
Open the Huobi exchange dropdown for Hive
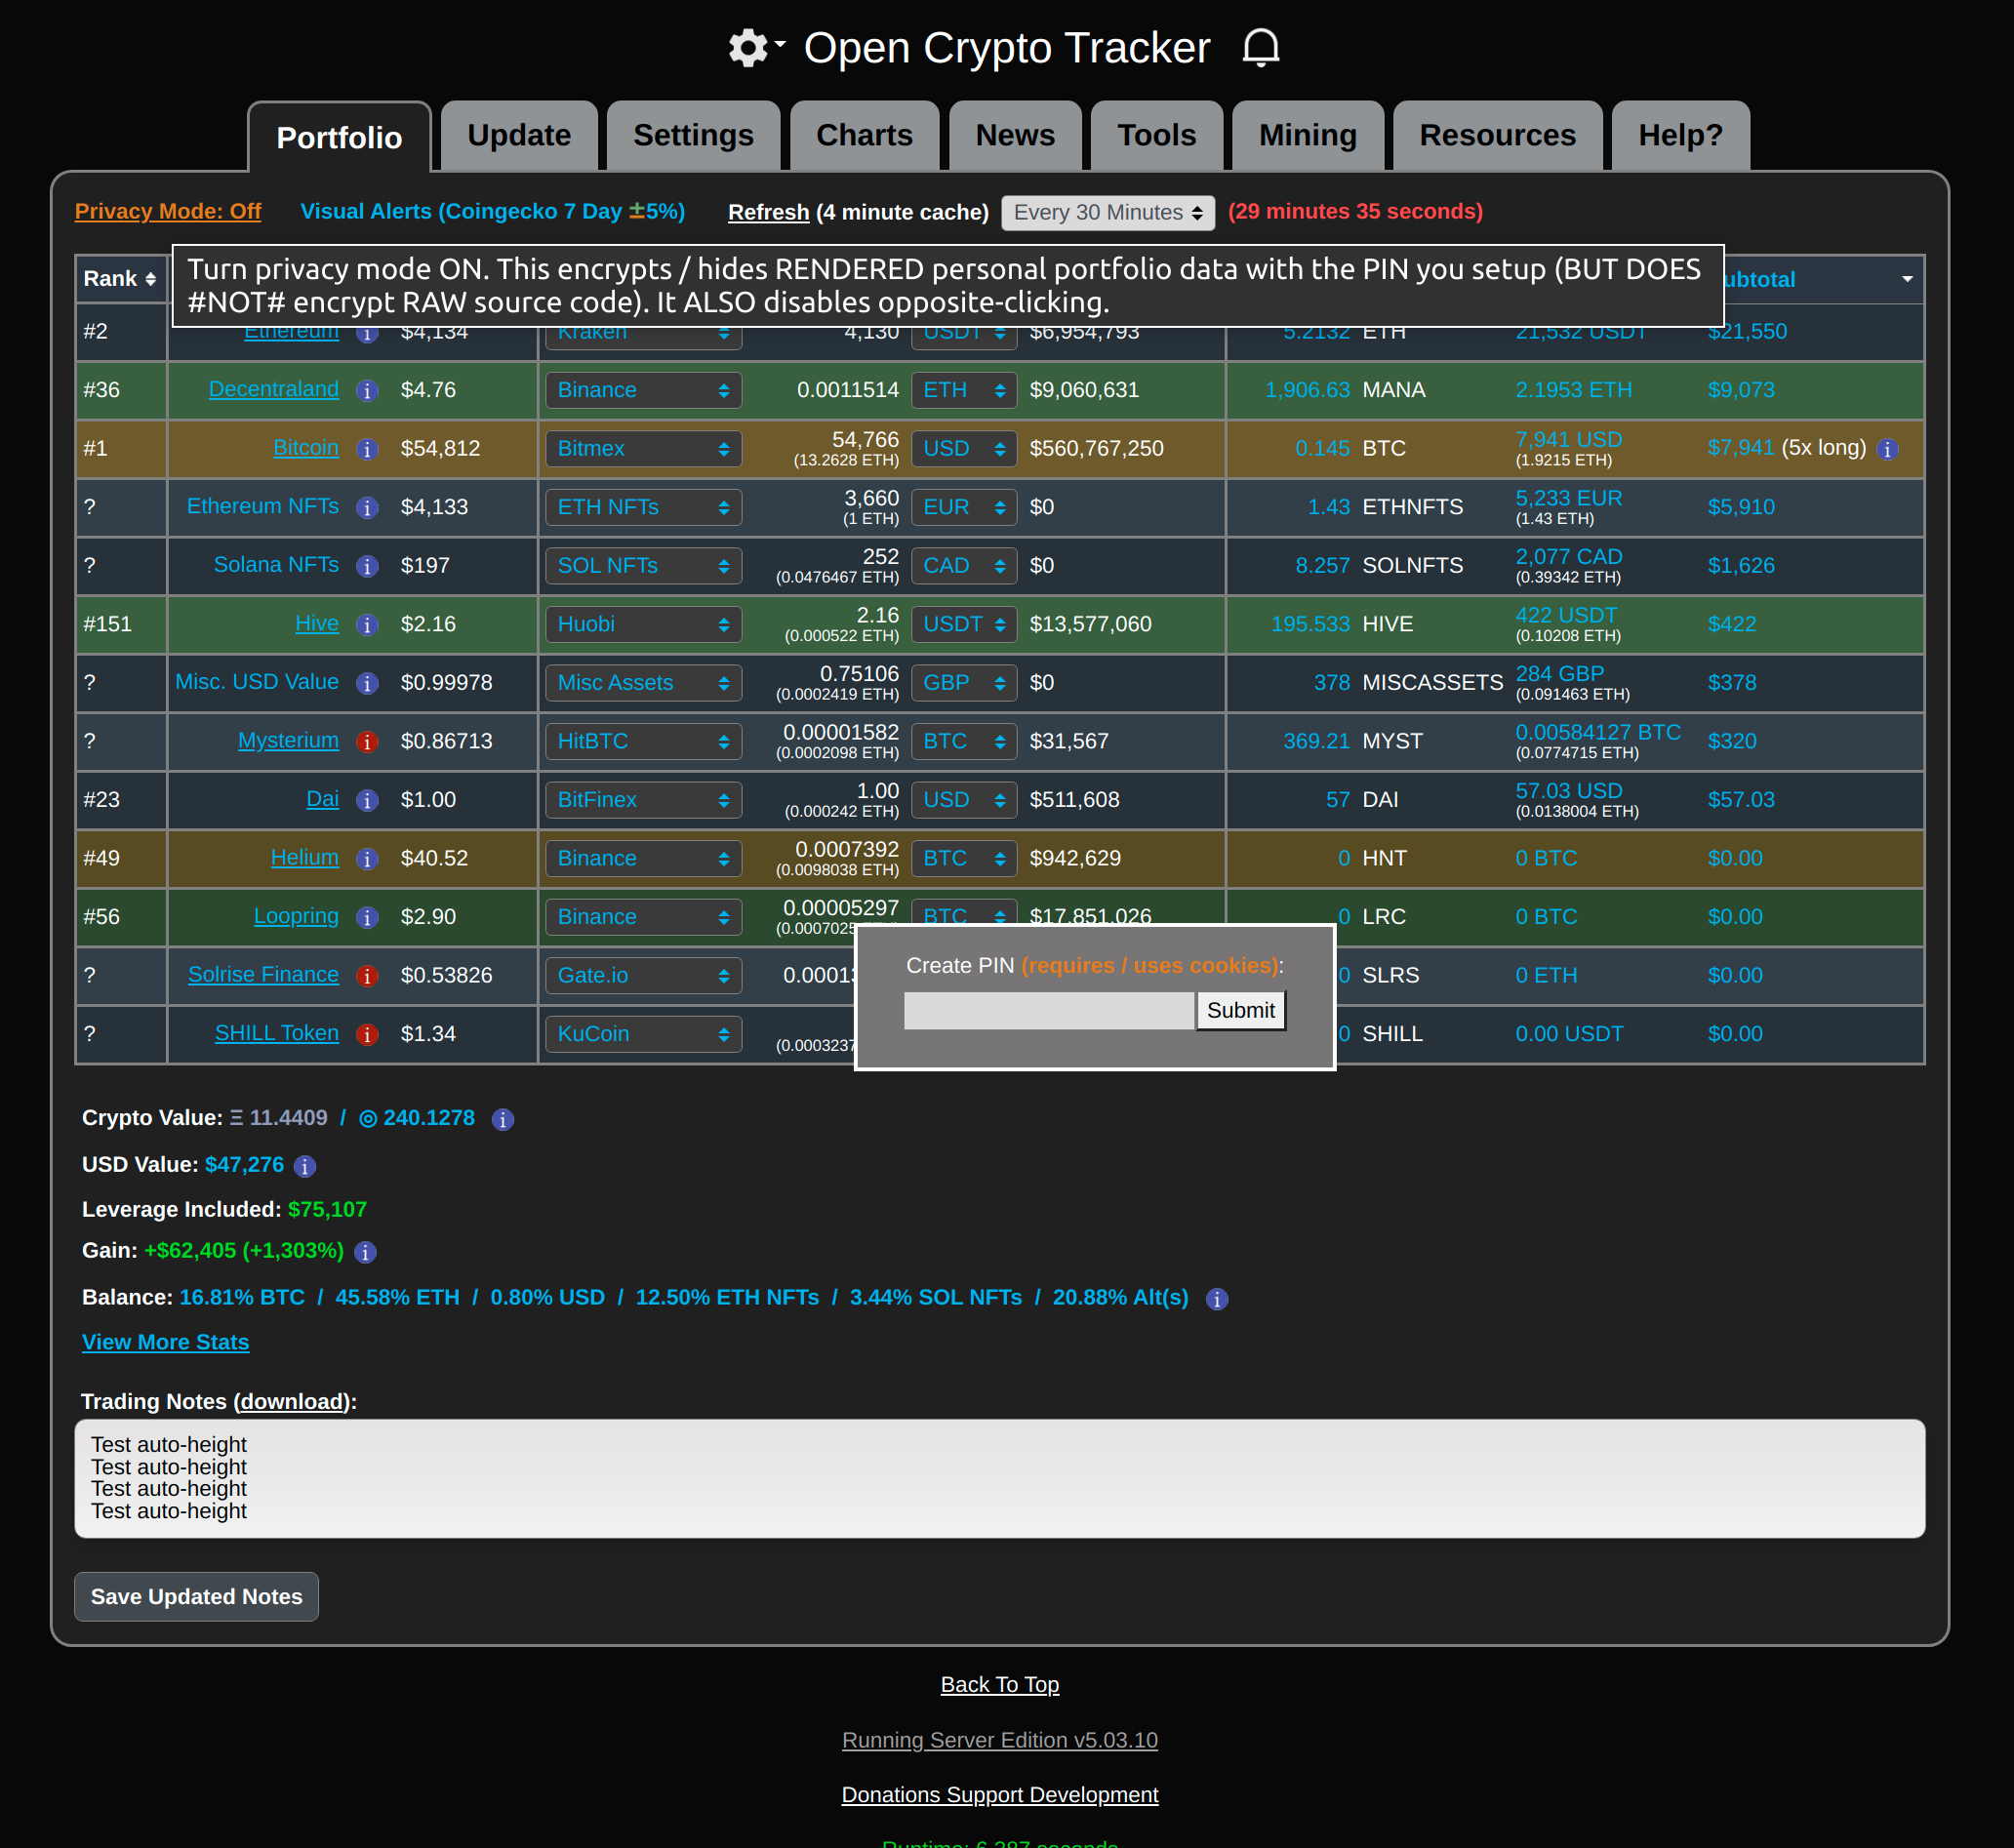pos(643,624)
